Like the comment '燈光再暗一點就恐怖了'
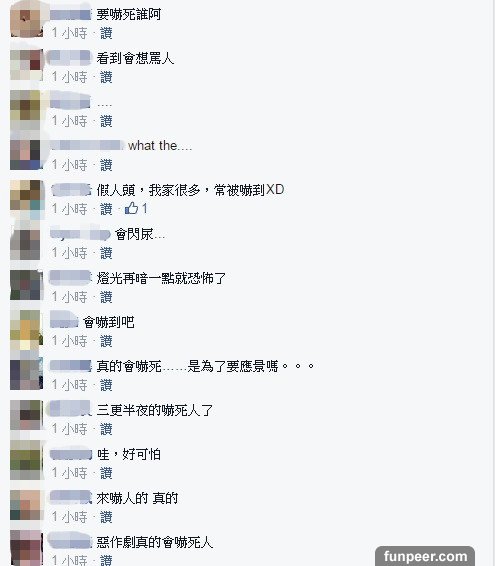This screenshot has height=566, width=495. [x=106, y=297]
